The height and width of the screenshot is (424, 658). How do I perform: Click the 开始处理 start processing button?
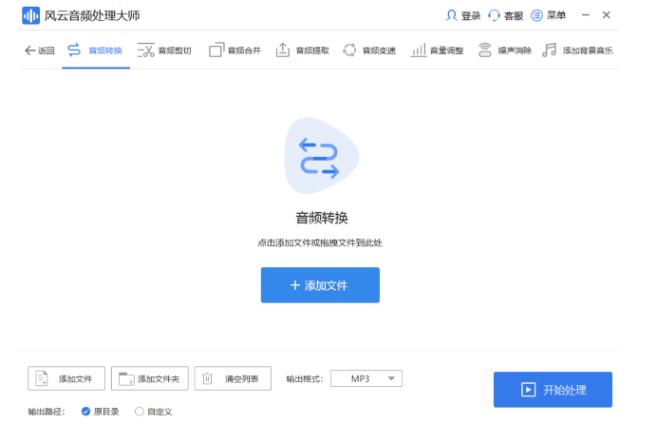click(x=553, y=390)
